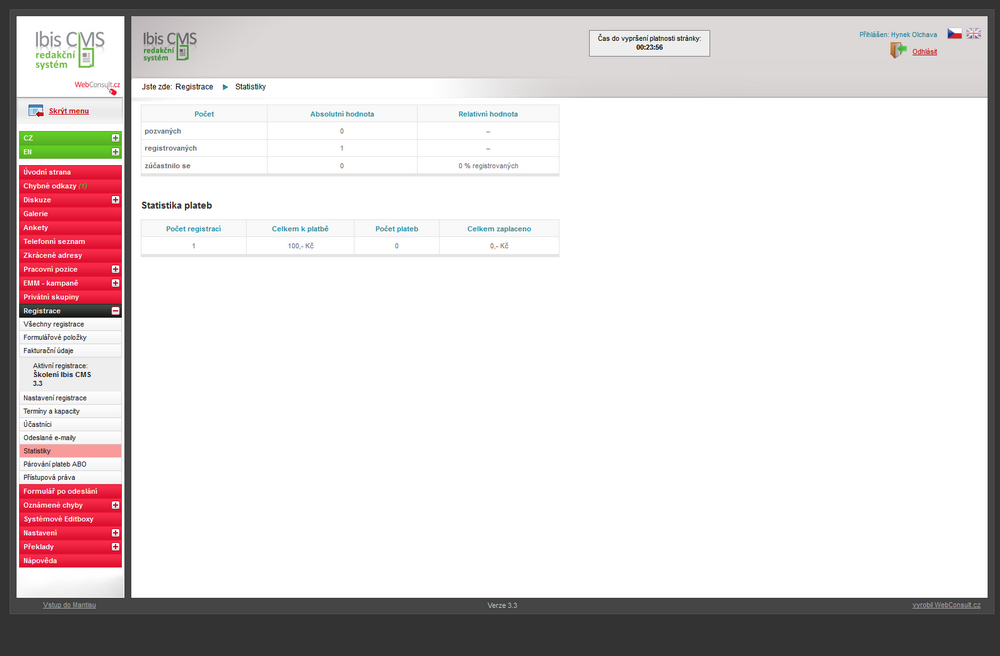
Task: Switch language to English flag
Action: 973,33
